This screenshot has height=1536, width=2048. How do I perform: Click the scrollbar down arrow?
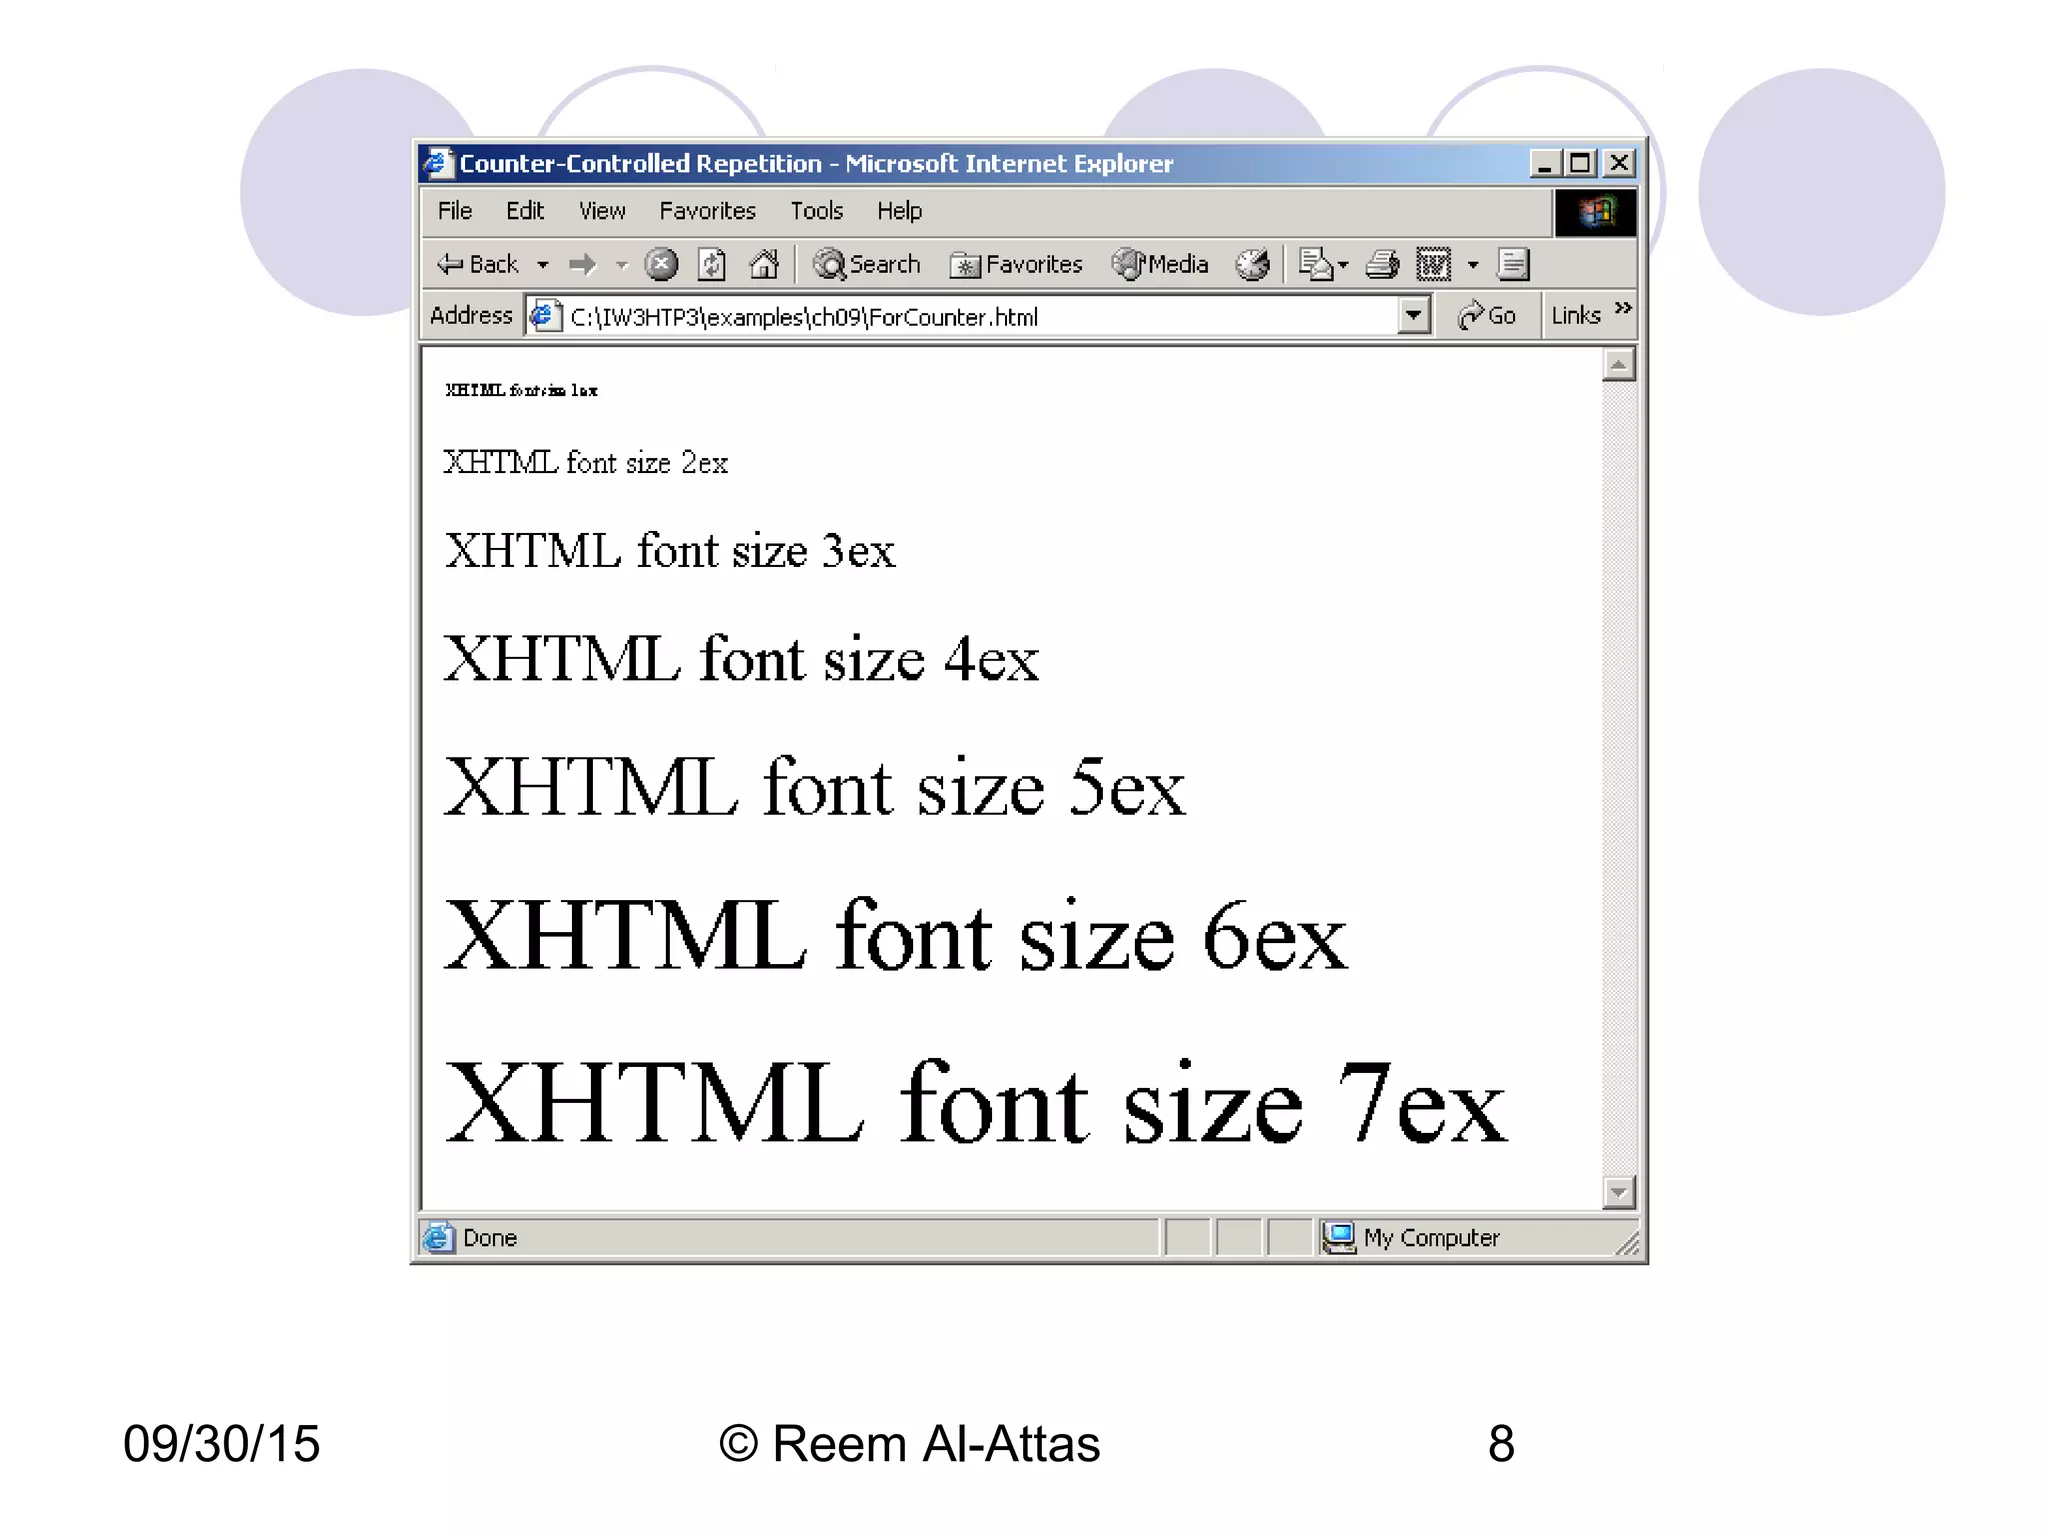[1618, 1192]
